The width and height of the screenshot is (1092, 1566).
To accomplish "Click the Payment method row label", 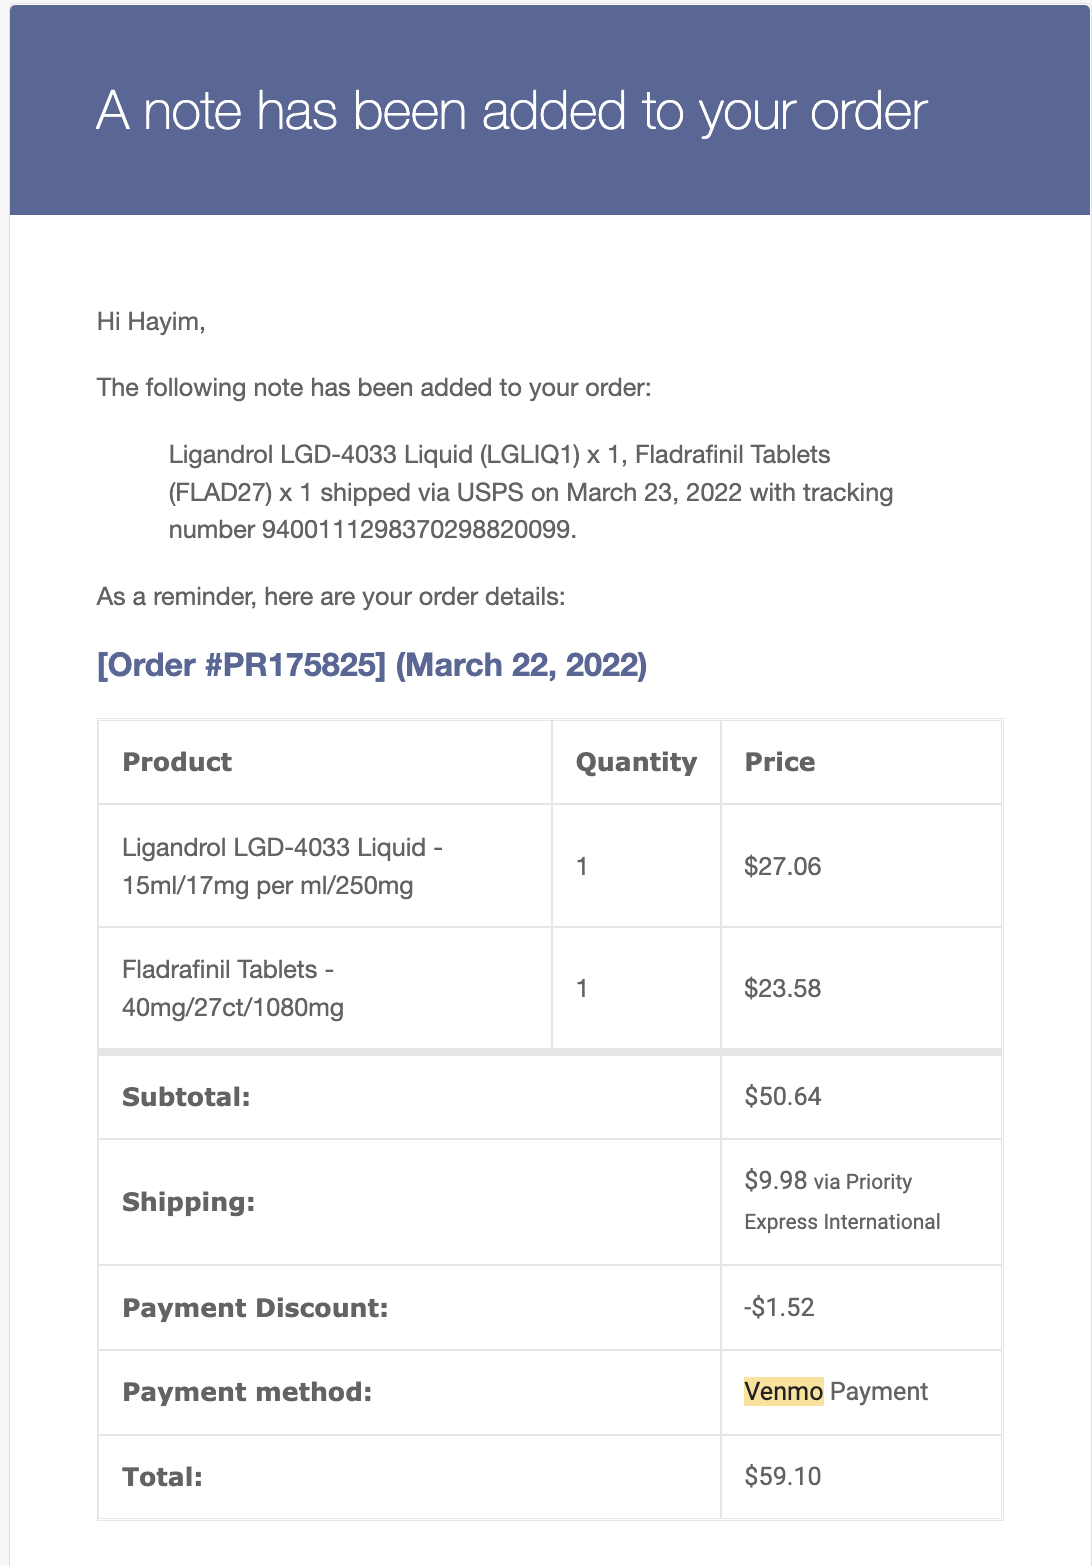I will [247, 1392].
